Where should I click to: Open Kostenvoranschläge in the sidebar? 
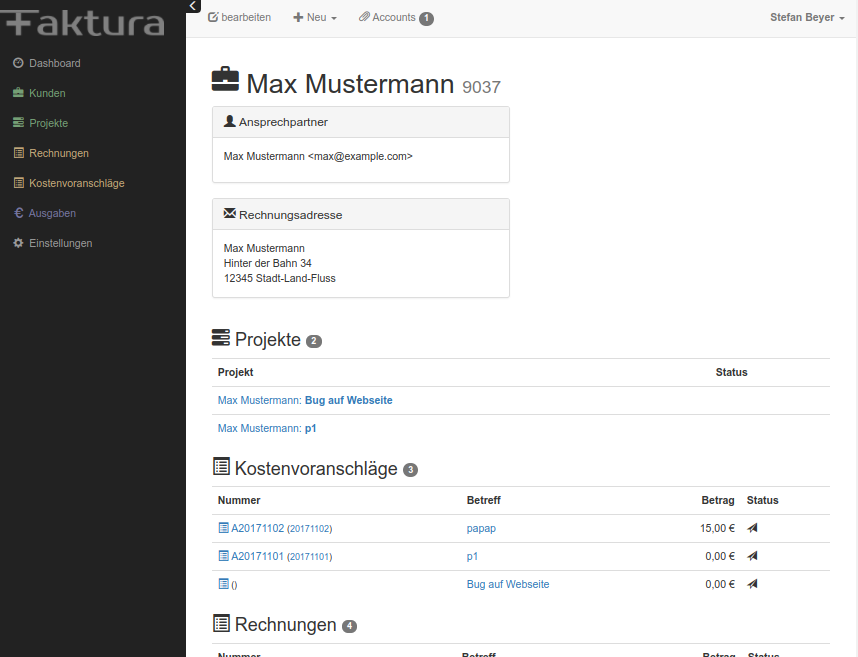pyautogui.click(x=77, y=183)
